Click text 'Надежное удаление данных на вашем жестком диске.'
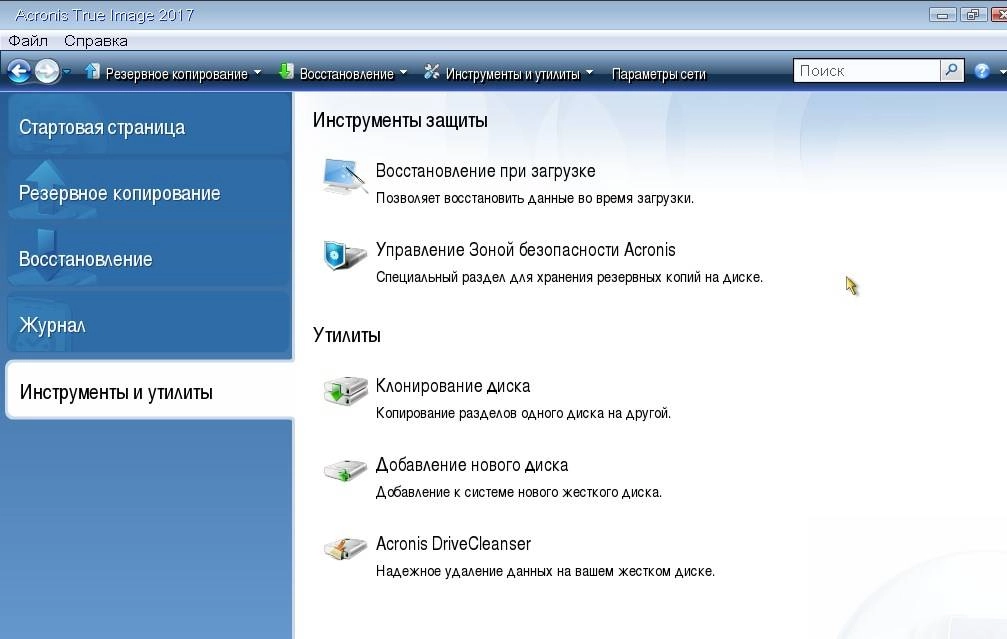 tap(545, 572)
